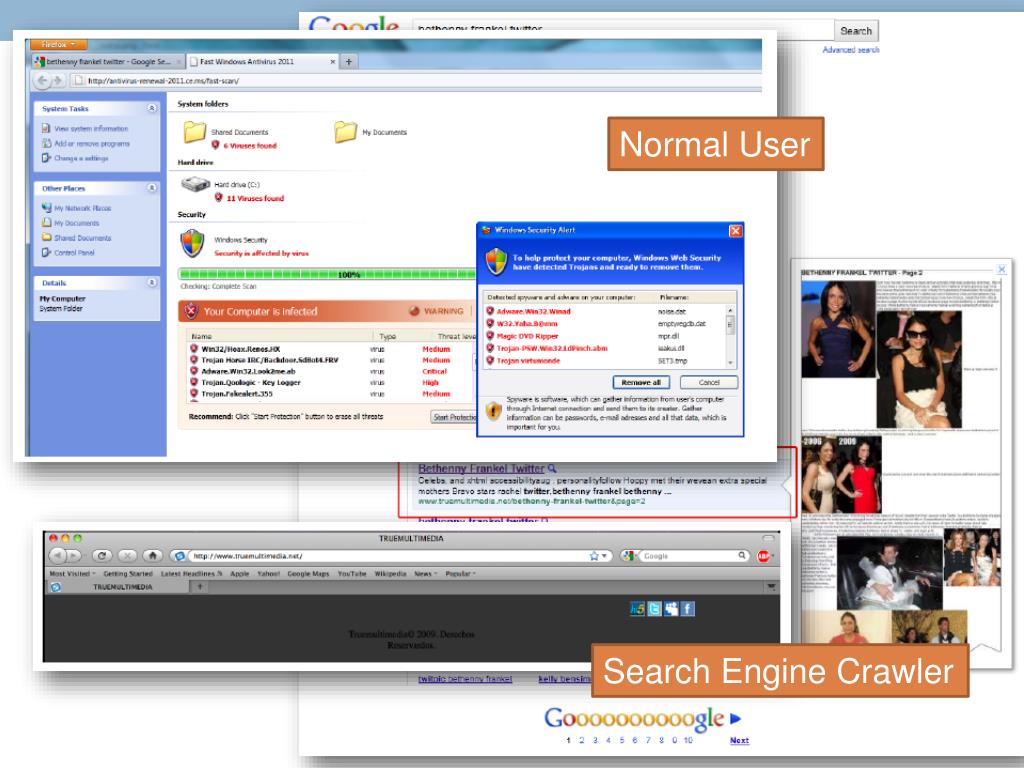Open the 'Most Visited' bookmarks dropdown
This screenshot has height=768, width=1024.
[x=72, y=573]
